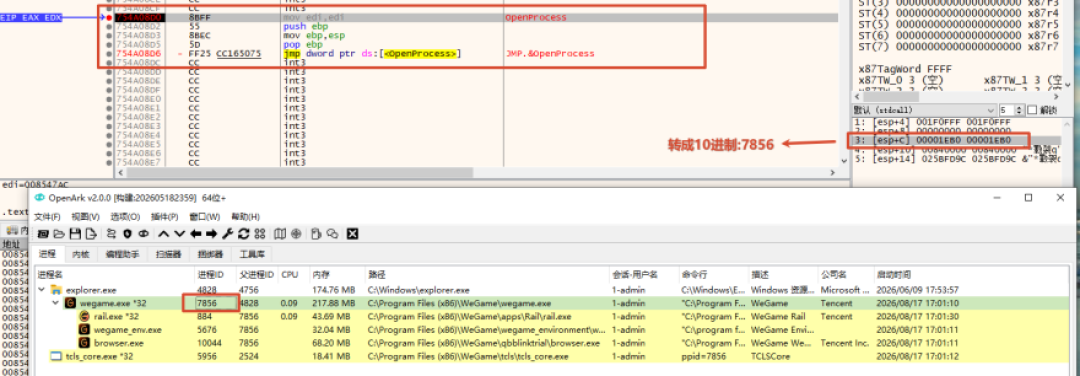Screen dimensions: 1080x376
Task: Click the open folder icon in OpenArk toolbar
Action: 59,233
